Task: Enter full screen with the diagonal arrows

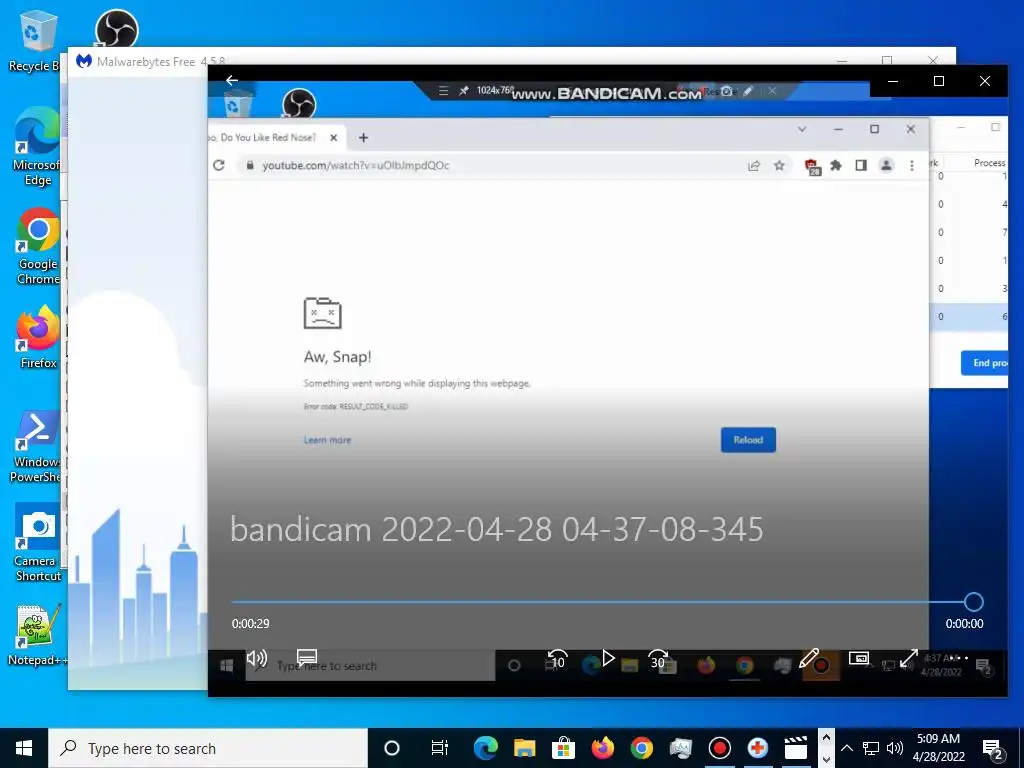Action: coord(908,658)
